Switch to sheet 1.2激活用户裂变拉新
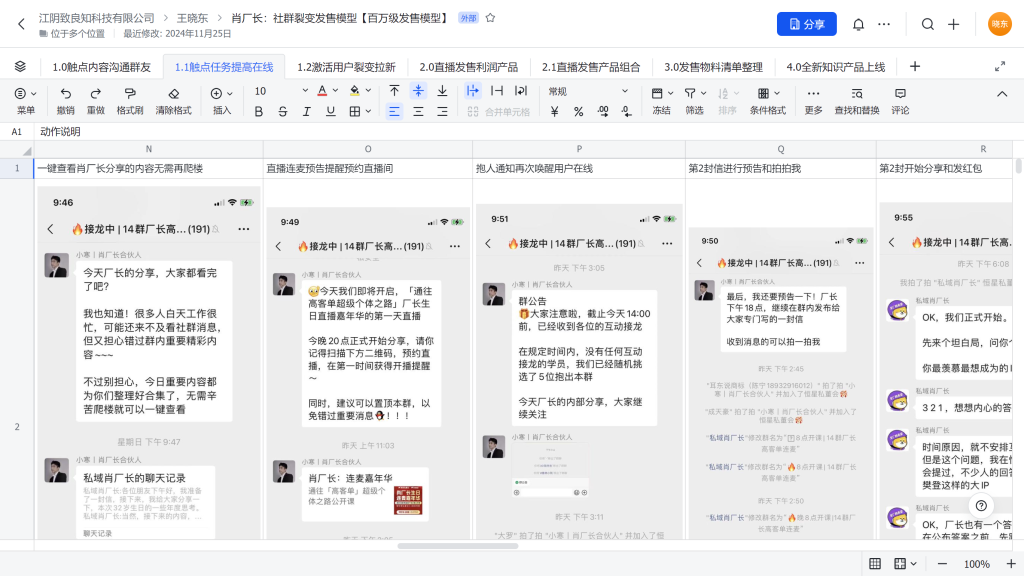 [x=346, y=67]
